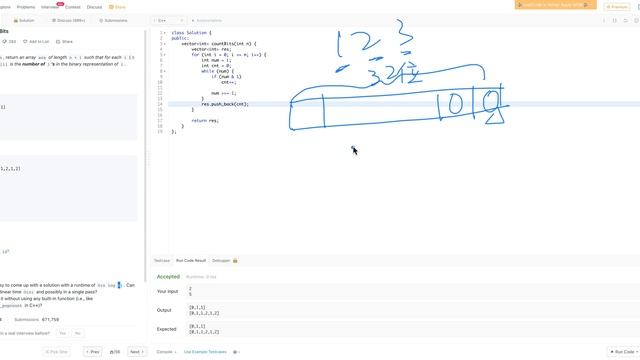640x360 pixels.
Task: Open the problem list counter
Action: point(115,352)
